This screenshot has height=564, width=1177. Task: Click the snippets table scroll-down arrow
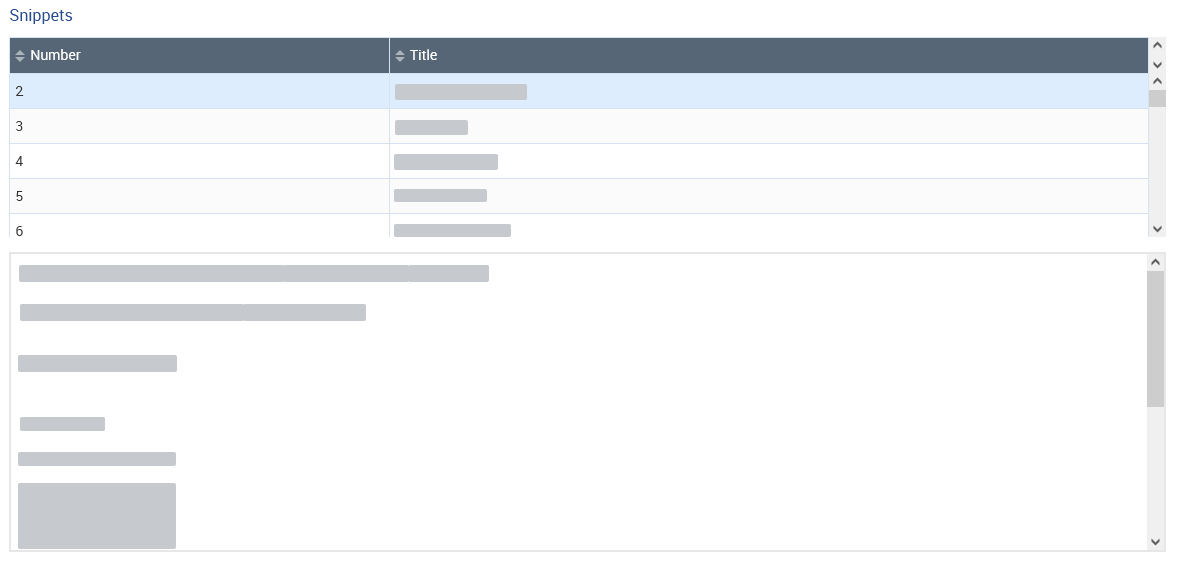coord(1158,229)
